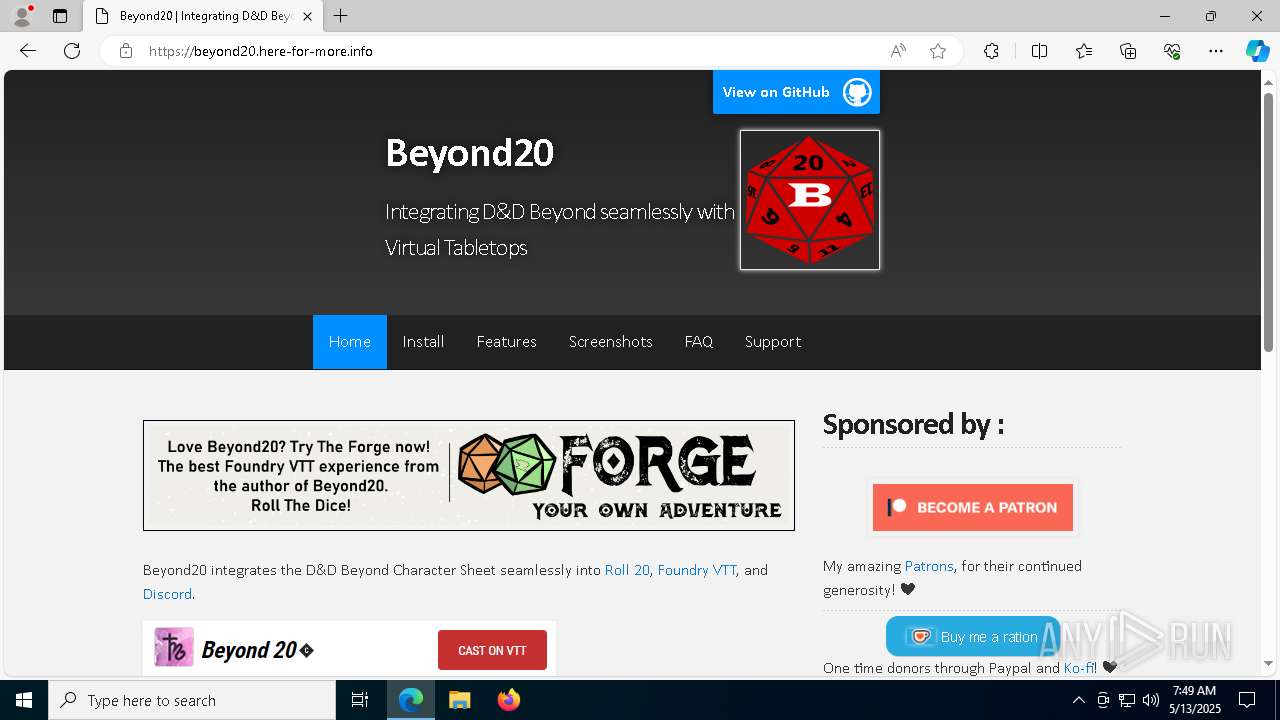Click the View on GitHub button
1280x720 pixels.
pyautogui.click(x=796, y=92)
